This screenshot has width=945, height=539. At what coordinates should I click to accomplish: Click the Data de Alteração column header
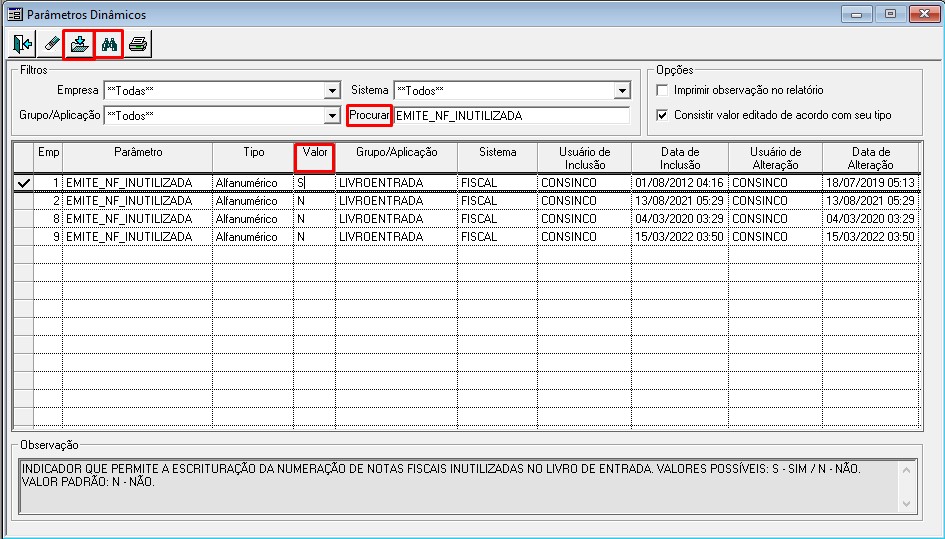871,158
